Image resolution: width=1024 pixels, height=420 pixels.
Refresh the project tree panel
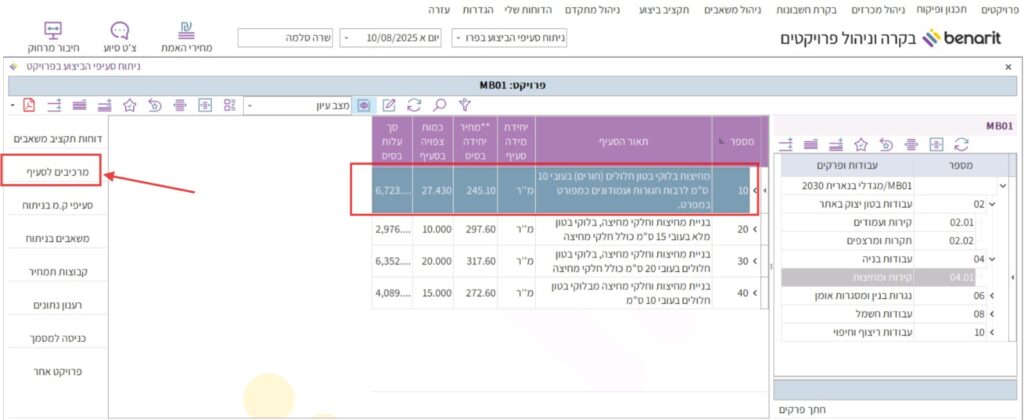pyautogui.click(x=962, y=144)
